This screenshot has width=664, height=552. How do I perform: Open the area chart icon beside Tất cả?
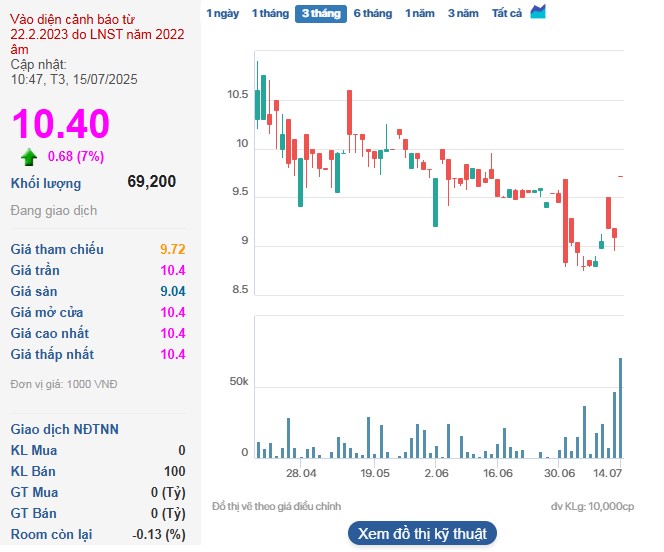click(538, 12)
